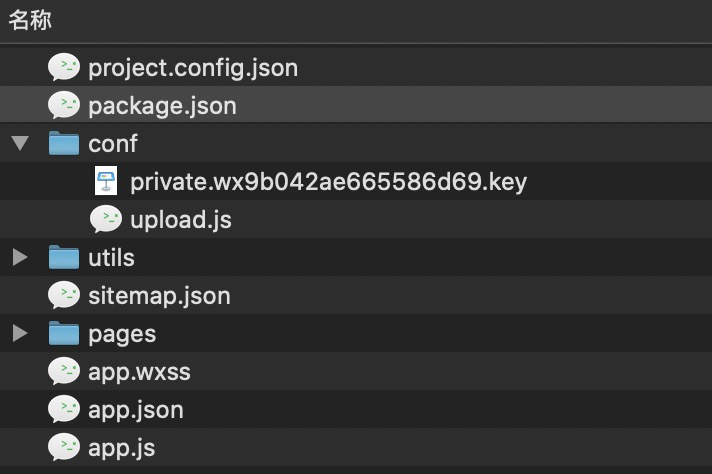Click the app.js file icon
The height and width of the screenshot is (474, 712).
click(x=64, y=447)
